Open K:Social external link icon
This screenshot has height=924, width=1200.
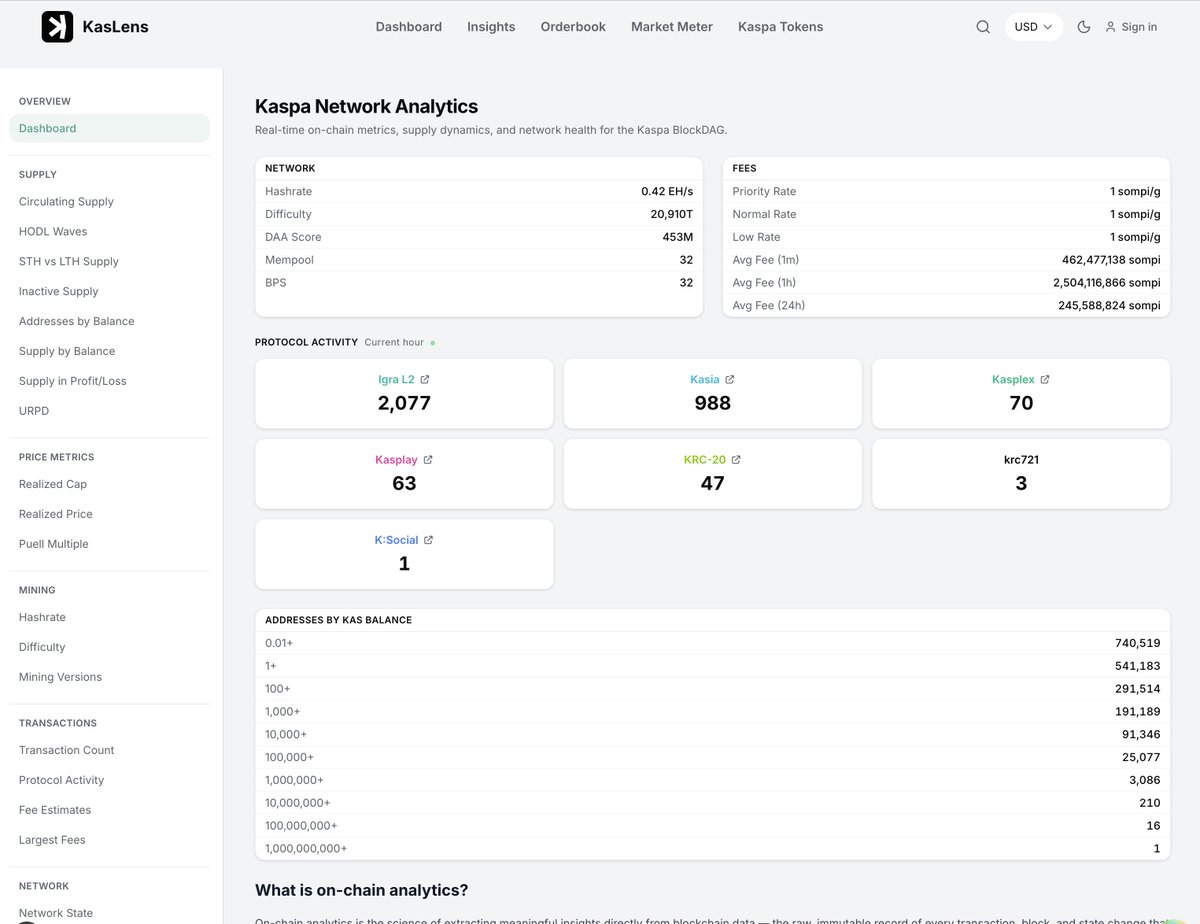(x=429, y=540)
